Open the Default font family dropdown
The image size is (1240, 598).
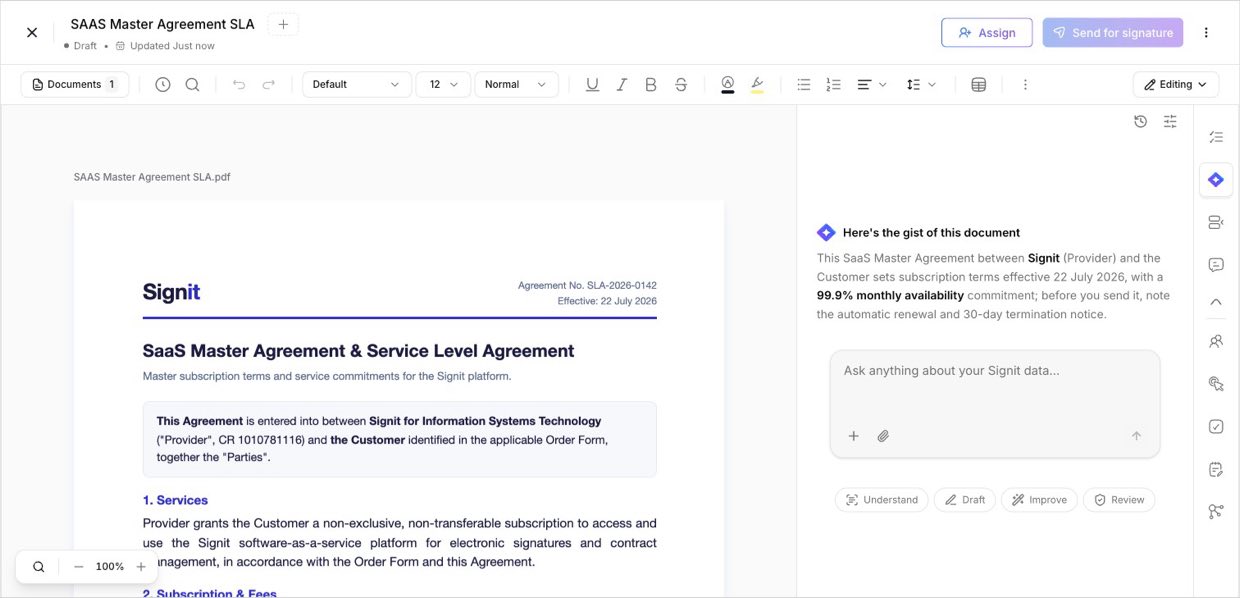coord(357,85)
